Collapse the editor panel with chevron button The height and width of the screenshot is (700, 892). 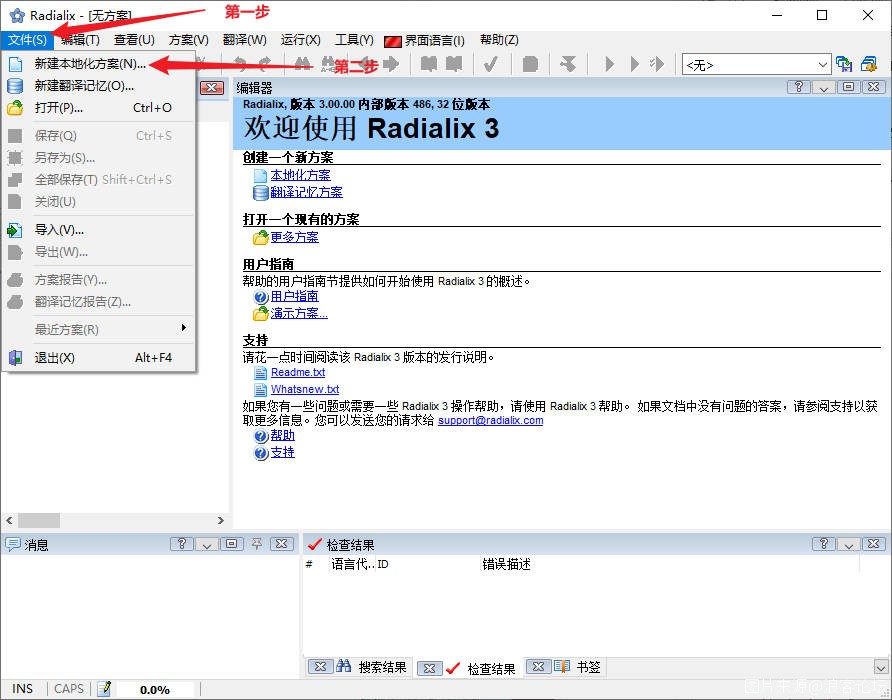coord(824,87)
